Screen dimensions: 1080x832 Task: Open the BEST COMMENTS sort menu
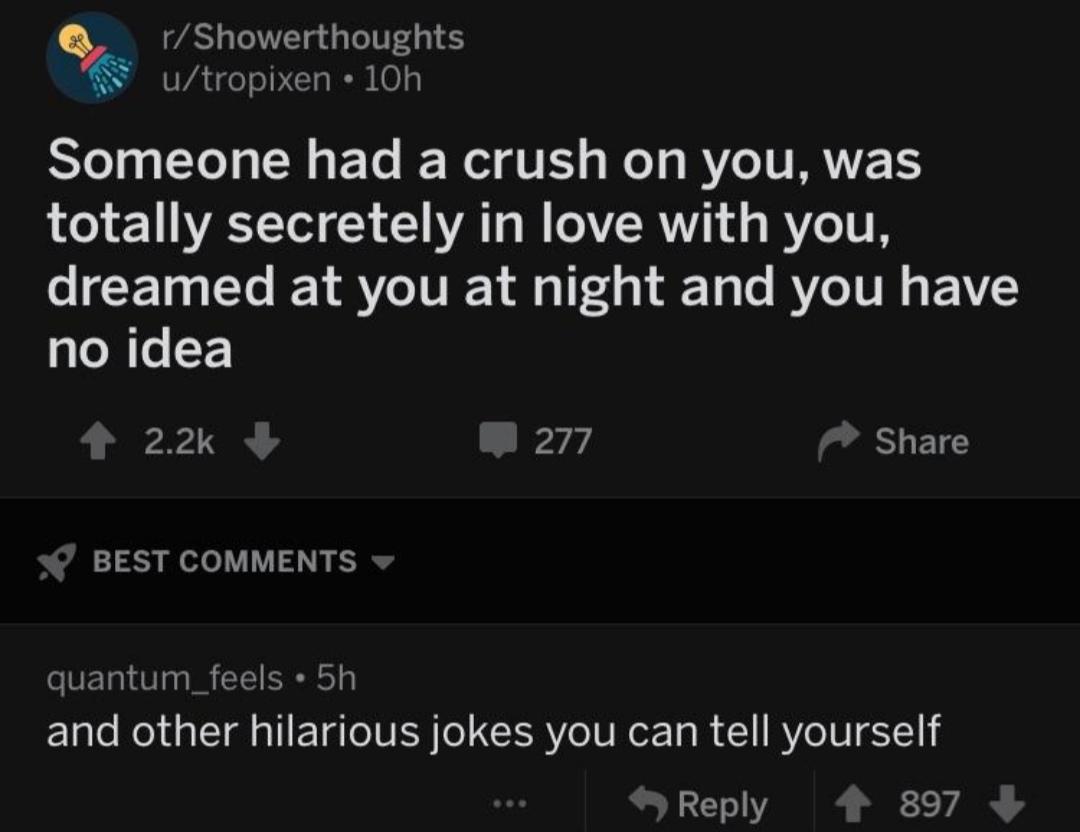point(224,562)
